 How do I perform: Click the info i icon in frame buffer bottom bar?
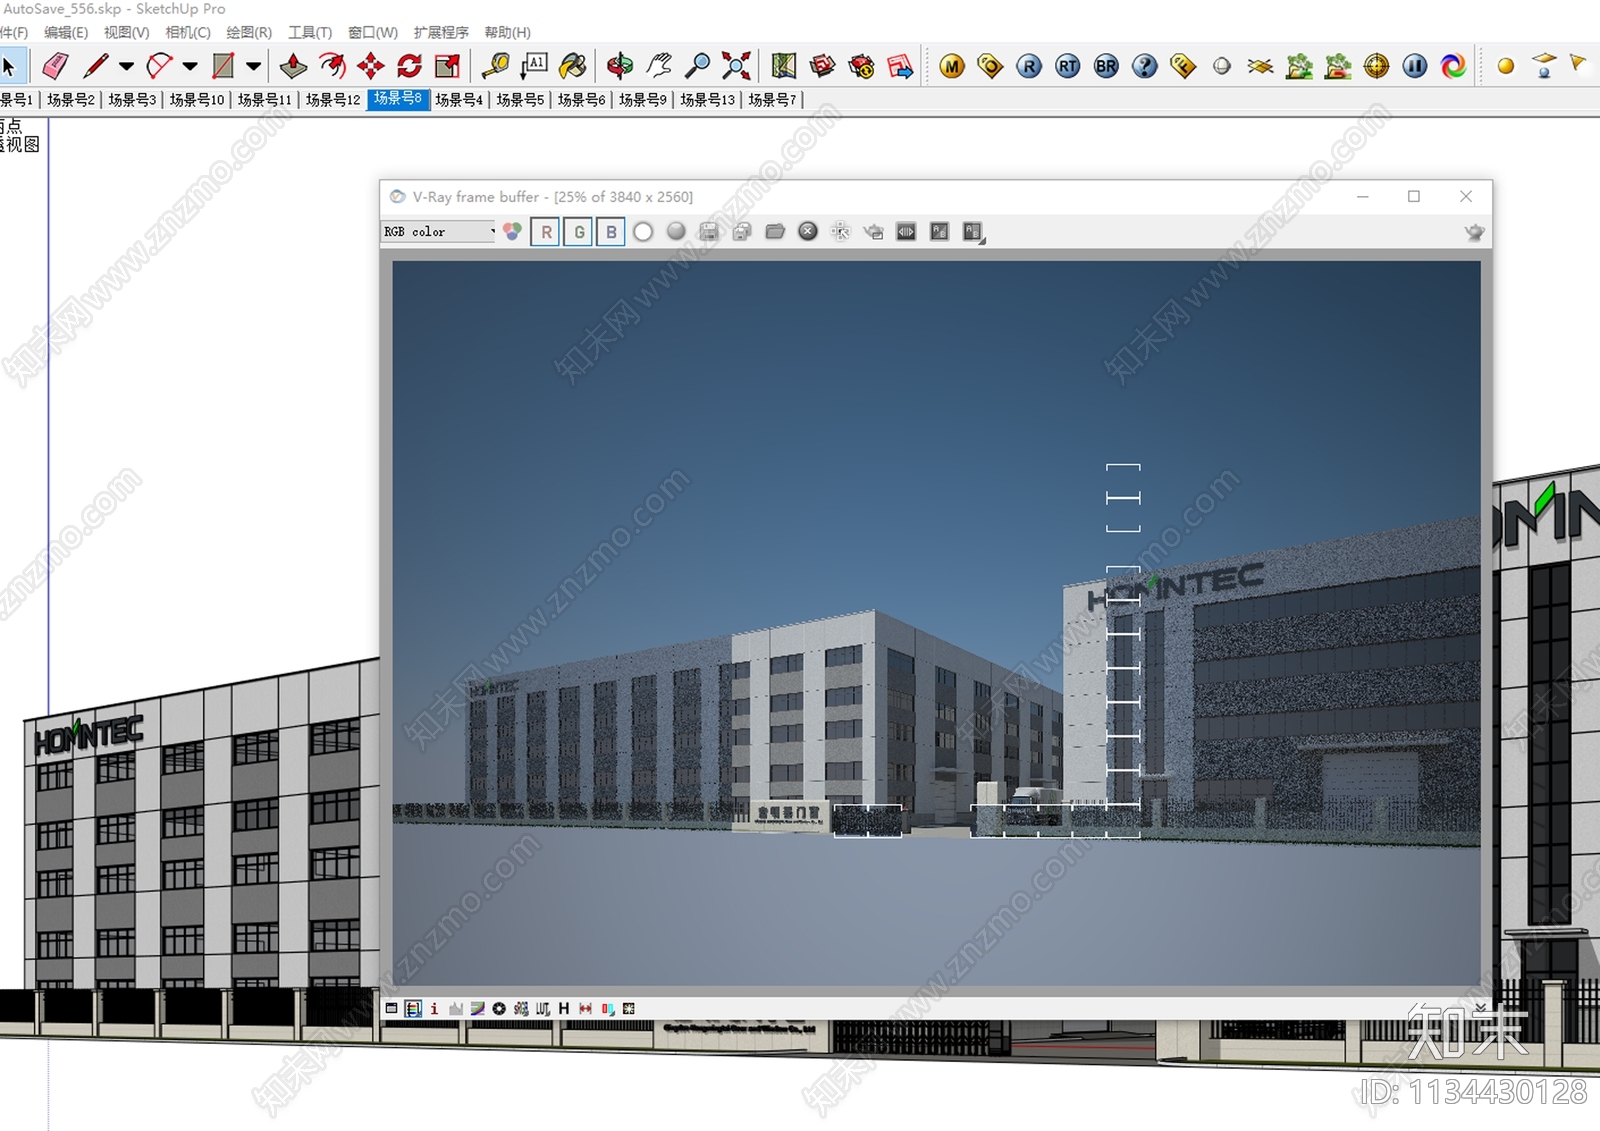pyautogui.click(x=434, y=1009)
